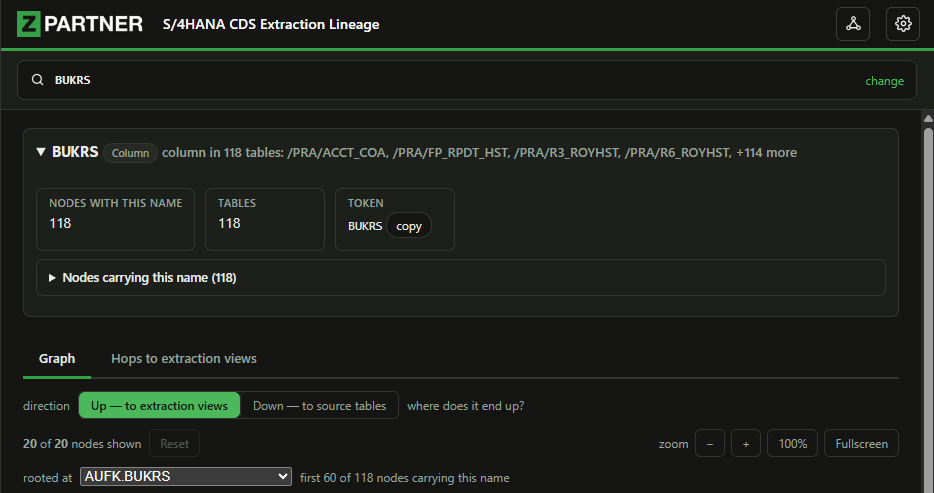Select Down — to source tables direction
Screen dimensions: 934x493
[x=319, y=405]
